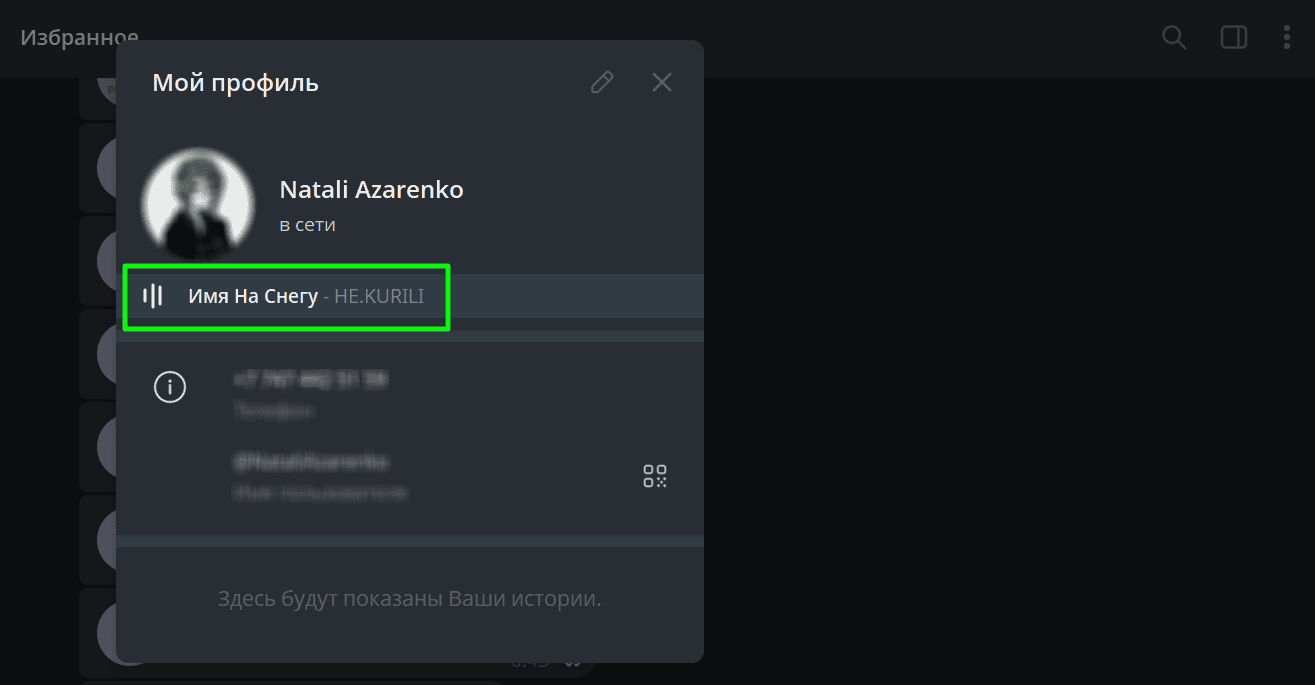Click the blurred username row
Screen dimensions: 1315x685
310,462
